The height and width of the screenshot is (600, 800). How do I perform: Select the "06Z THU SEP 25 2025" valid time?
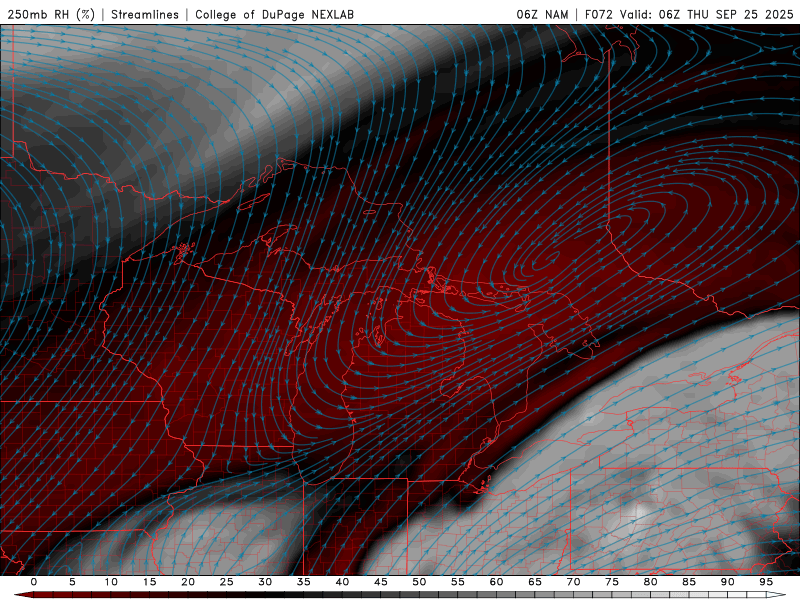[x=726, y=14]
